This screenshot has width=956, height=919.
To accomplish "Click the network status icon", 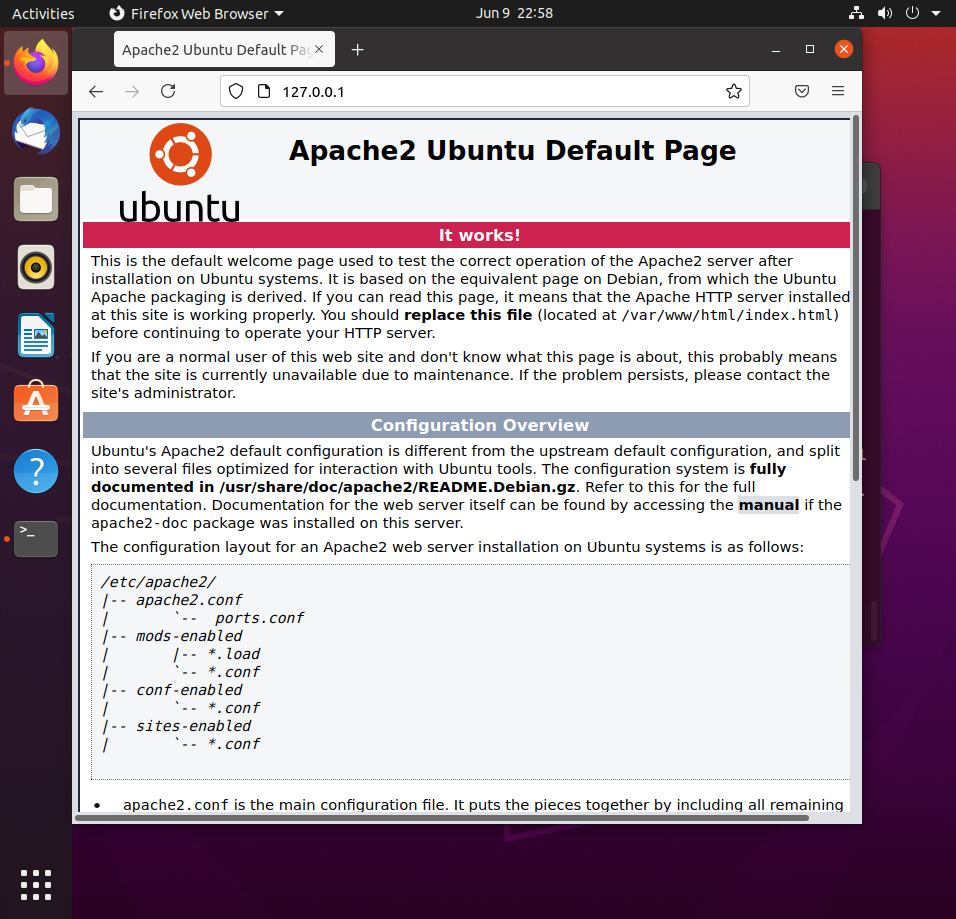I will [857, 13].
